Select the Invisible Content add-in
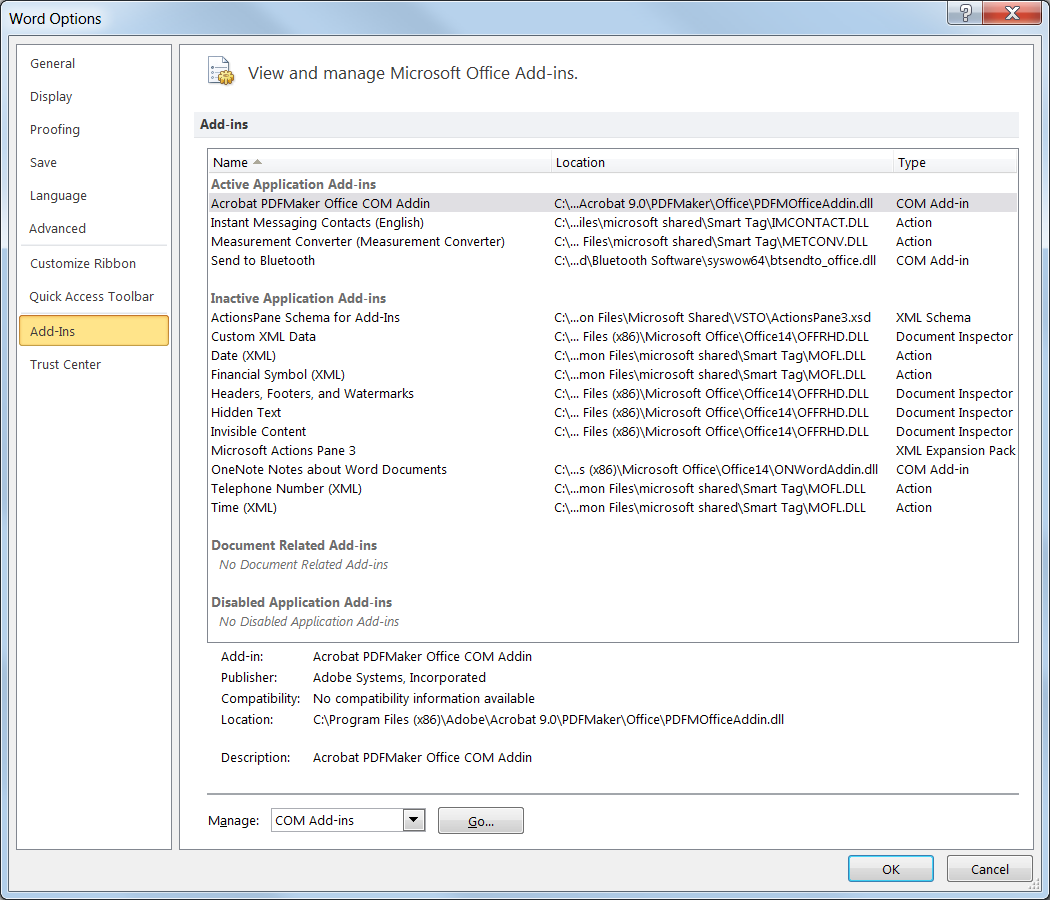 (613, 432)
